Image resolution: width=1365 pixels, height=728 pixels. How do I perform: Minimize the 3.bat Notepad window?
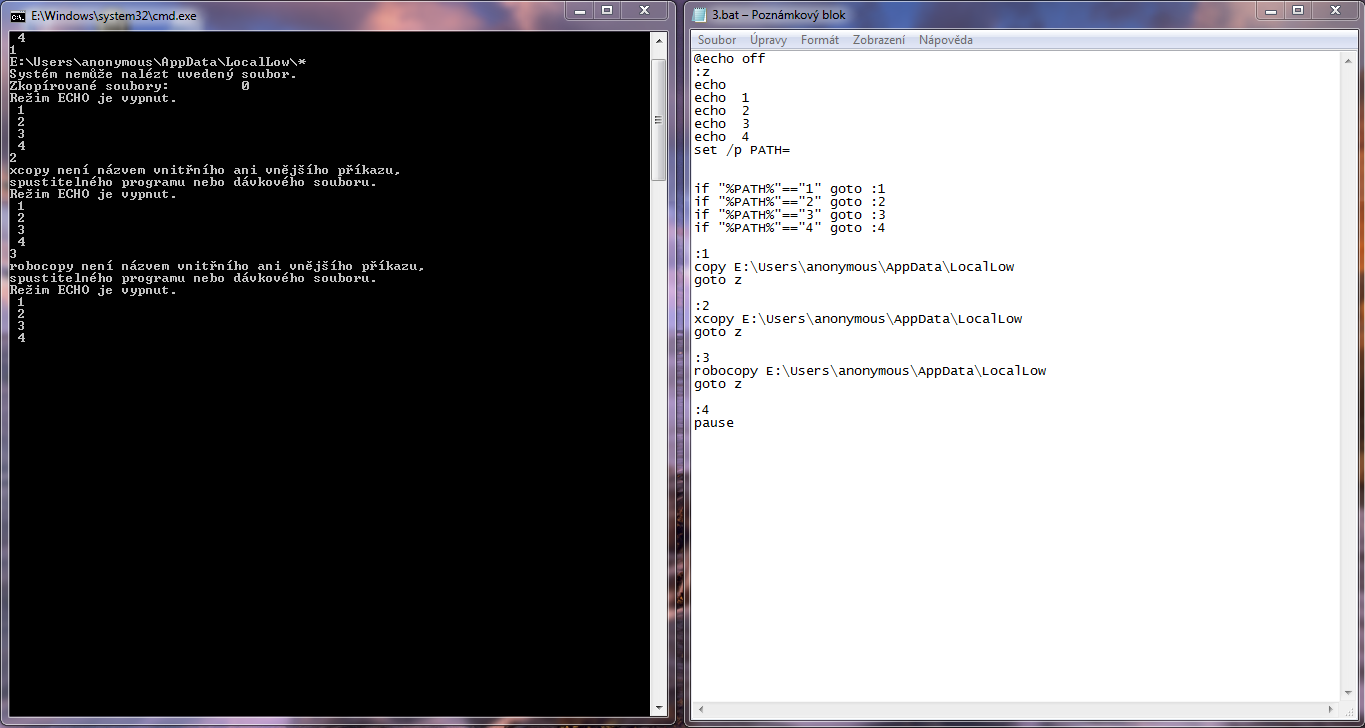point(1270,10)
